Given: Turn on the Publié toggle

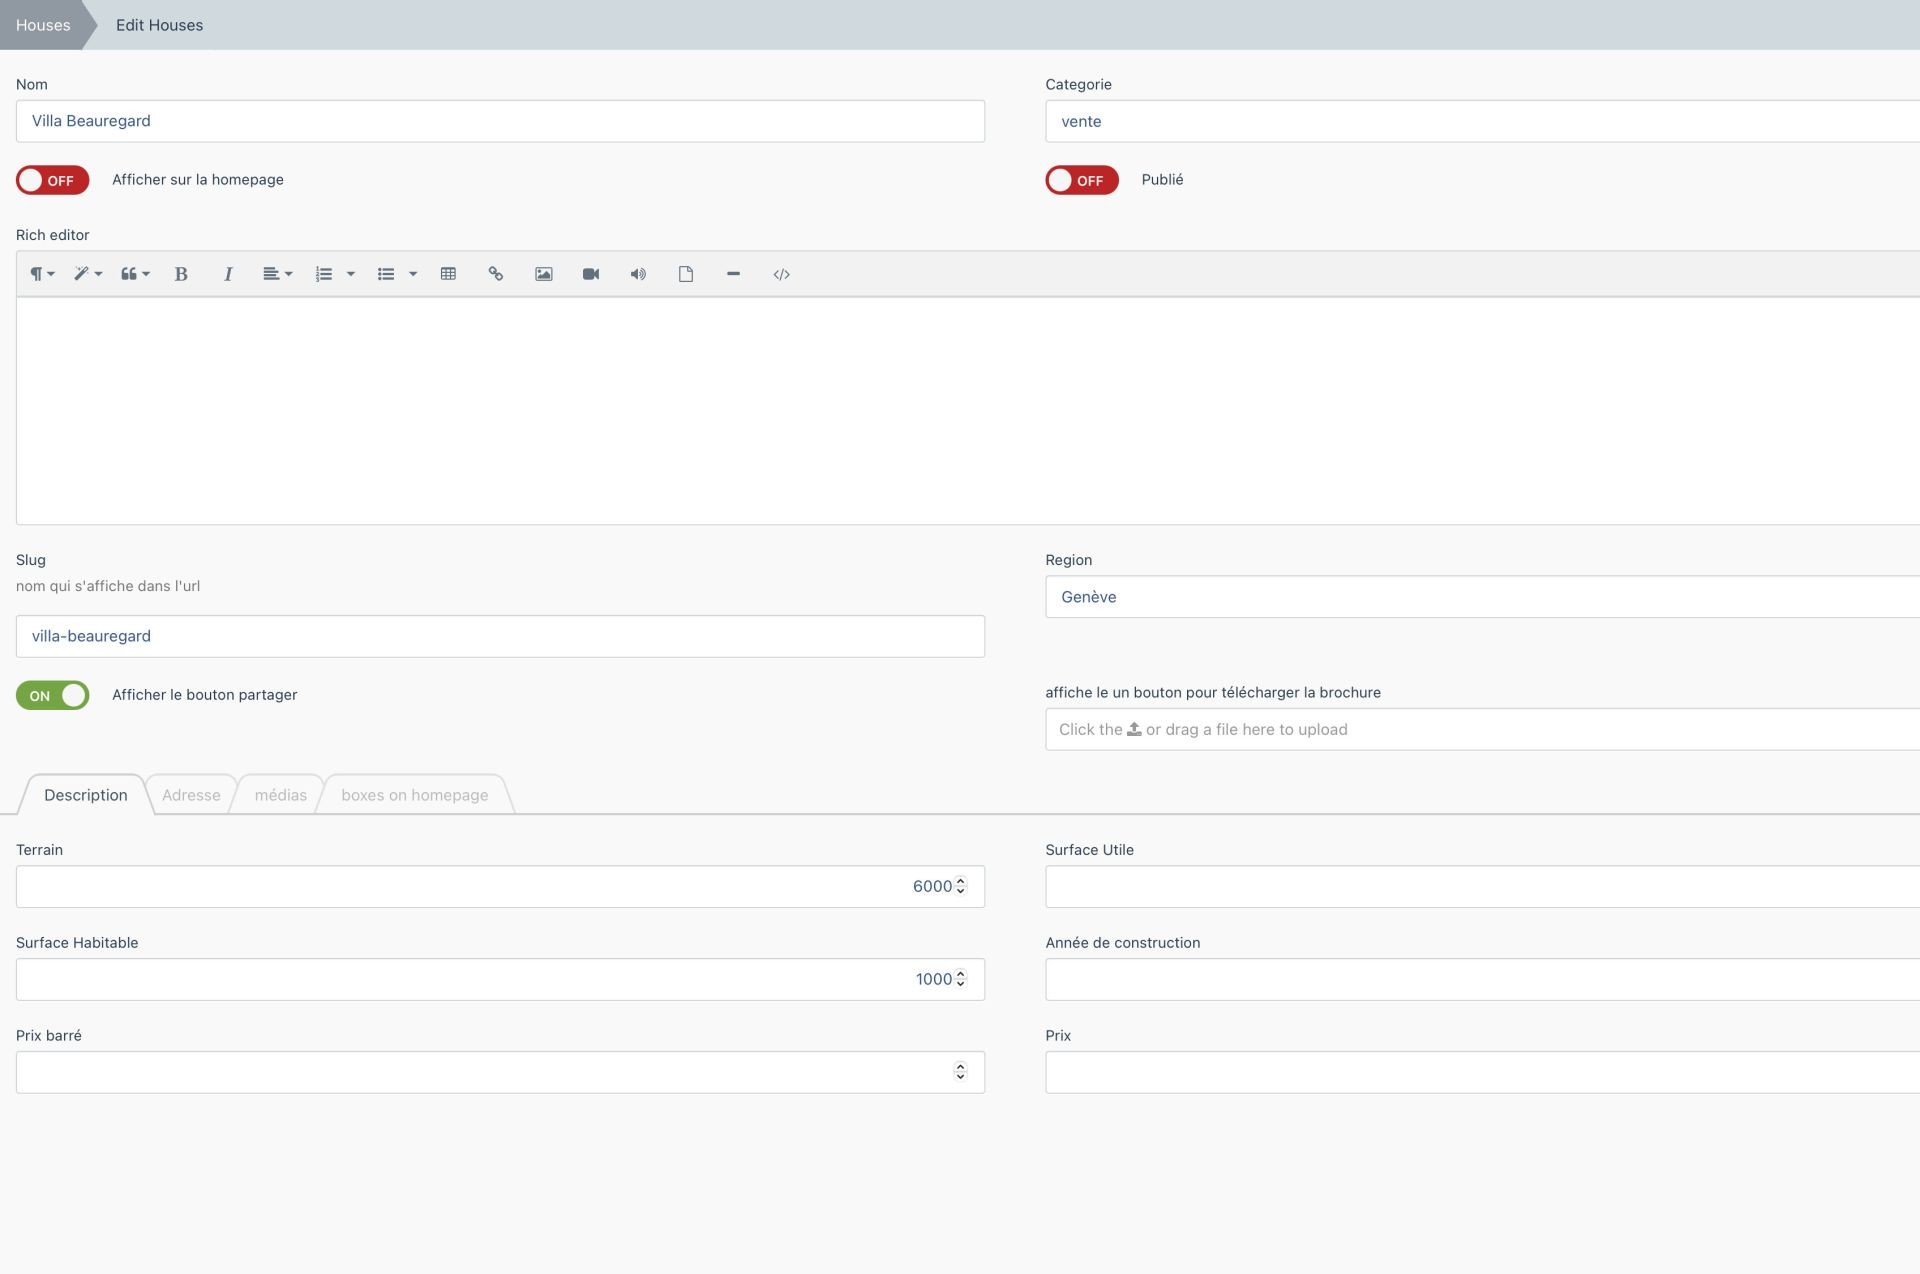Looking at the screenshot, I should coord(1081,180).
